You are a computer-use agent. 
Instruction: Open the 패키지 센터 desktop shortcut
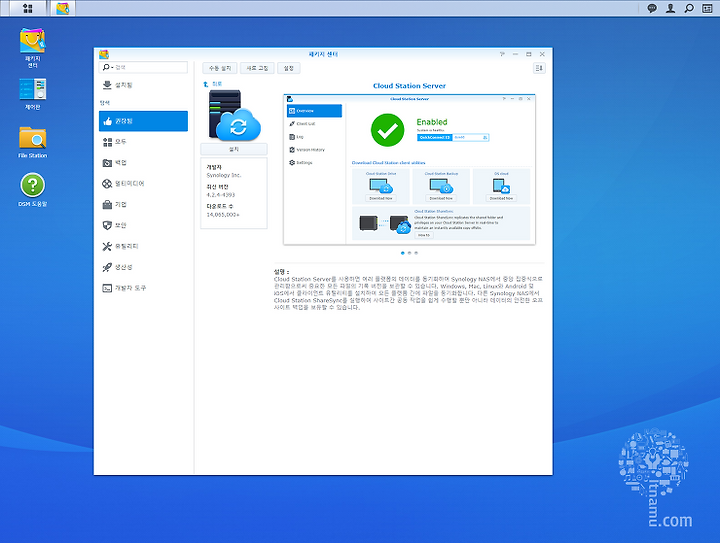click(33, 48)
